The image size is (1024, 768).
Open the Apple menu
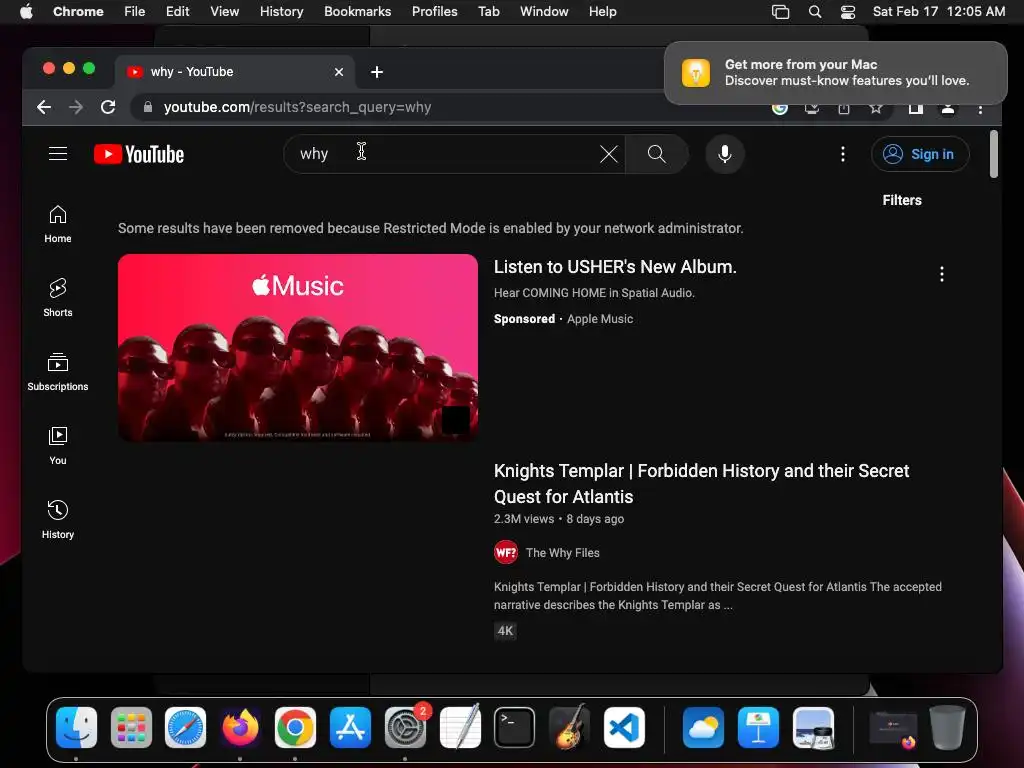coord(26,12)
